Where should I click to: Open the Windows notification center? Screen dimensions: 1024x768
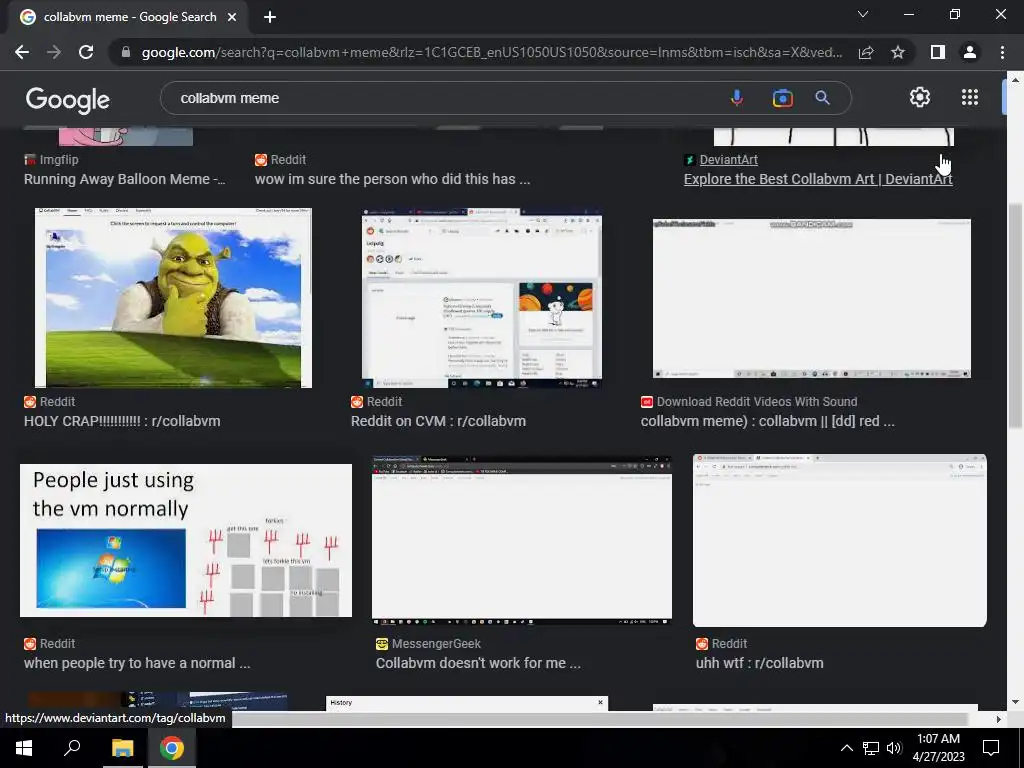991,748
